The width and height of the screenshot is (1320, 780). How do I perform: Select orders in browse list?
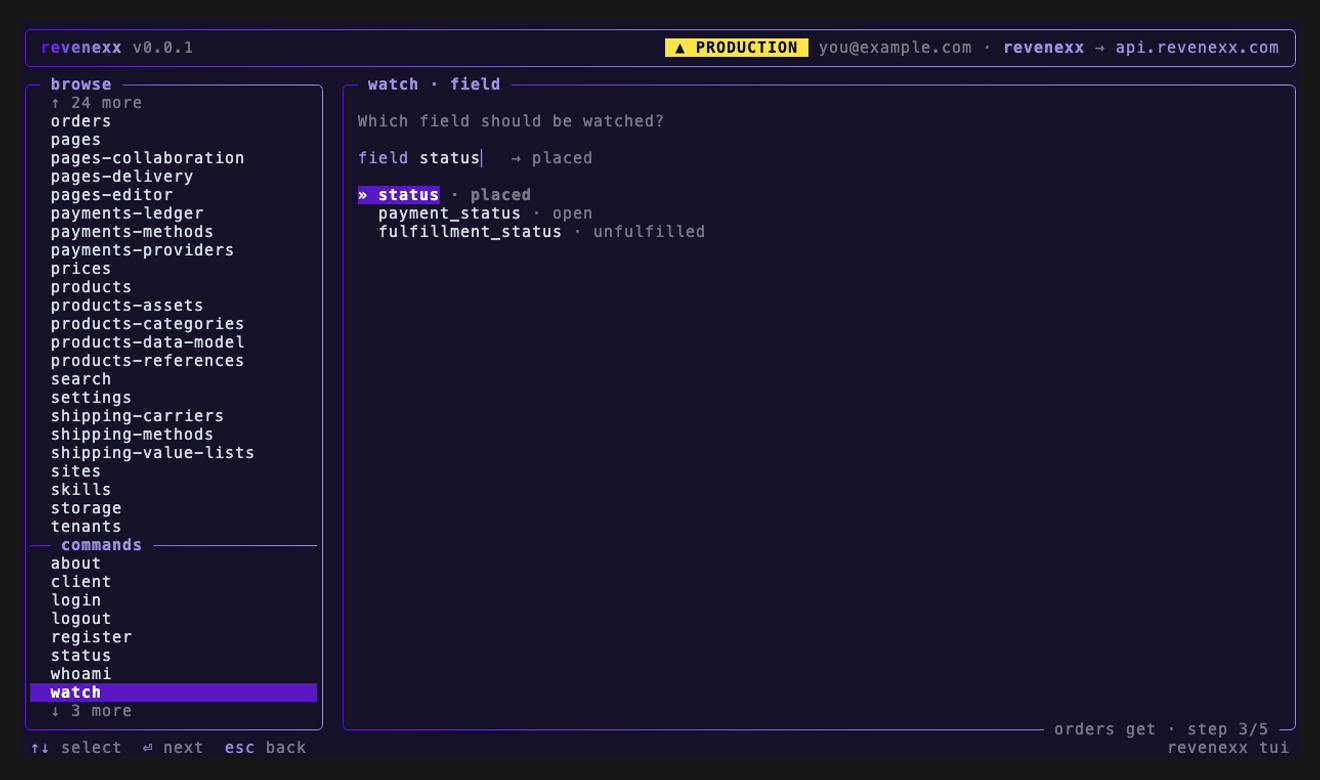tap(81, 121)
